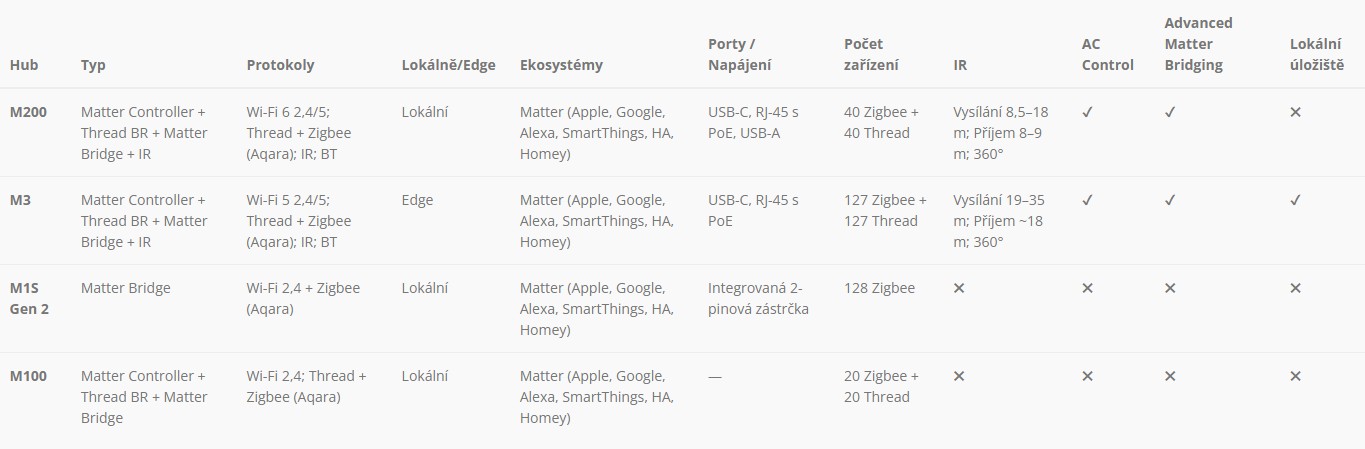This screenshot has height=449, width=1365.
Task: Click the M1S Gen 2 IR cross
Action: tap(959, 288)
